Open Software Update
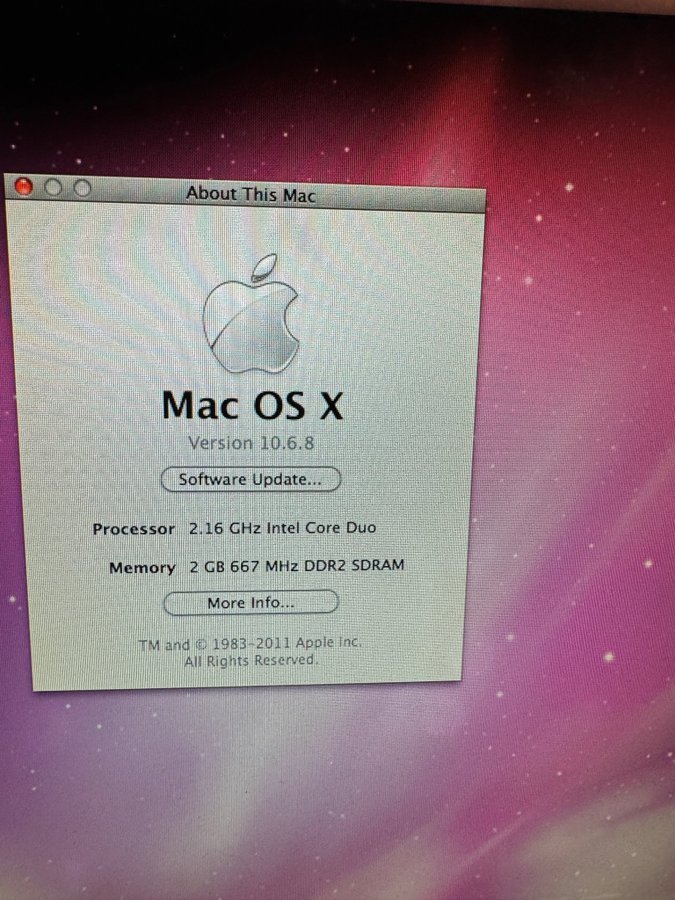The image size is (675, 900). [x=250, y=480]
